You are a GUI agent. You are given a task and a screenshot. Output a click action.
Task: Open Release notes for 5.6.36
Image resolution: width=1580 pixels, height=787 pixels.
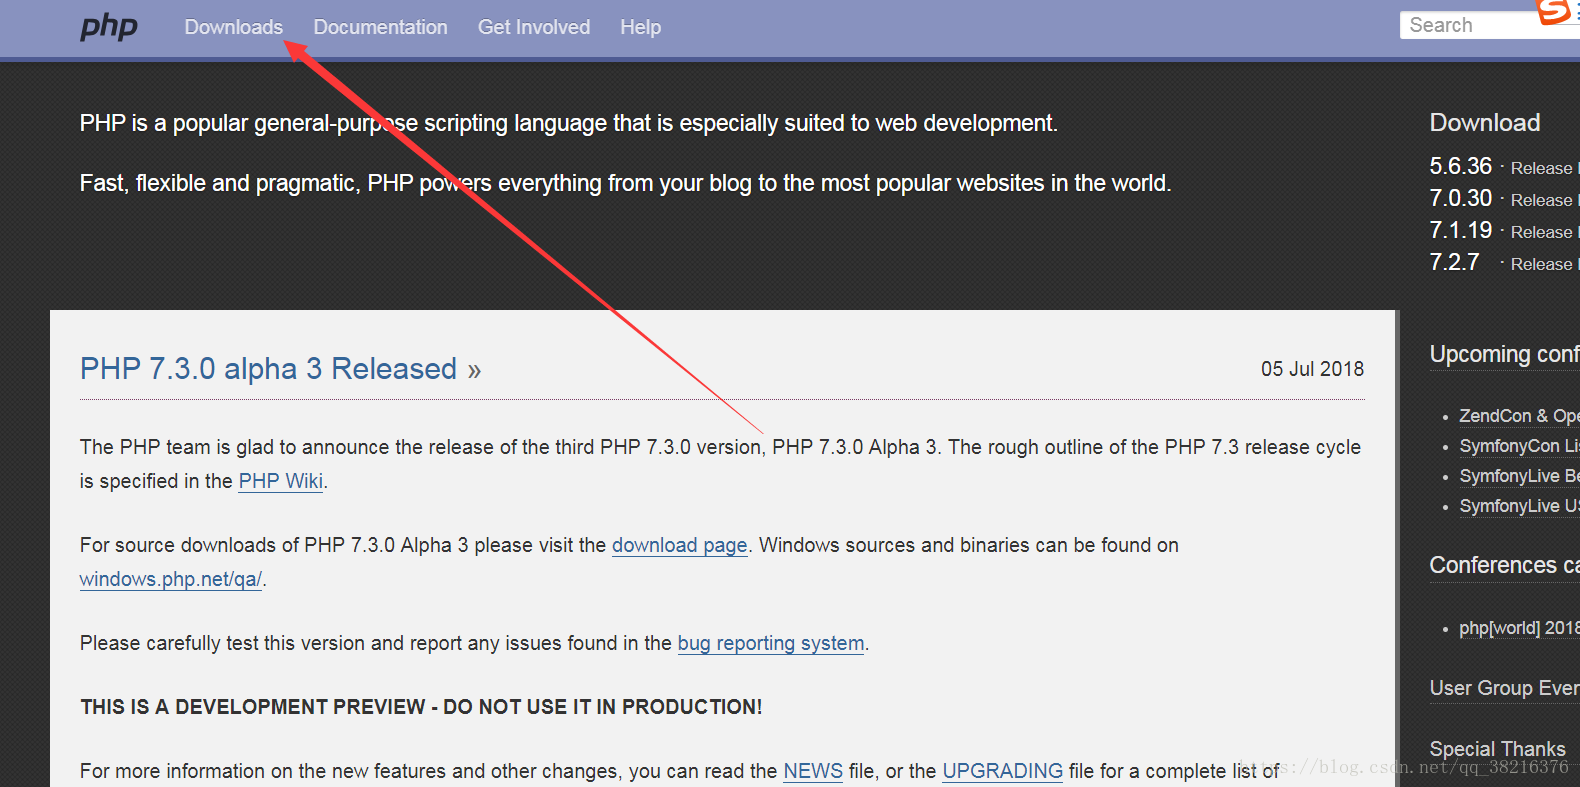1545,168
